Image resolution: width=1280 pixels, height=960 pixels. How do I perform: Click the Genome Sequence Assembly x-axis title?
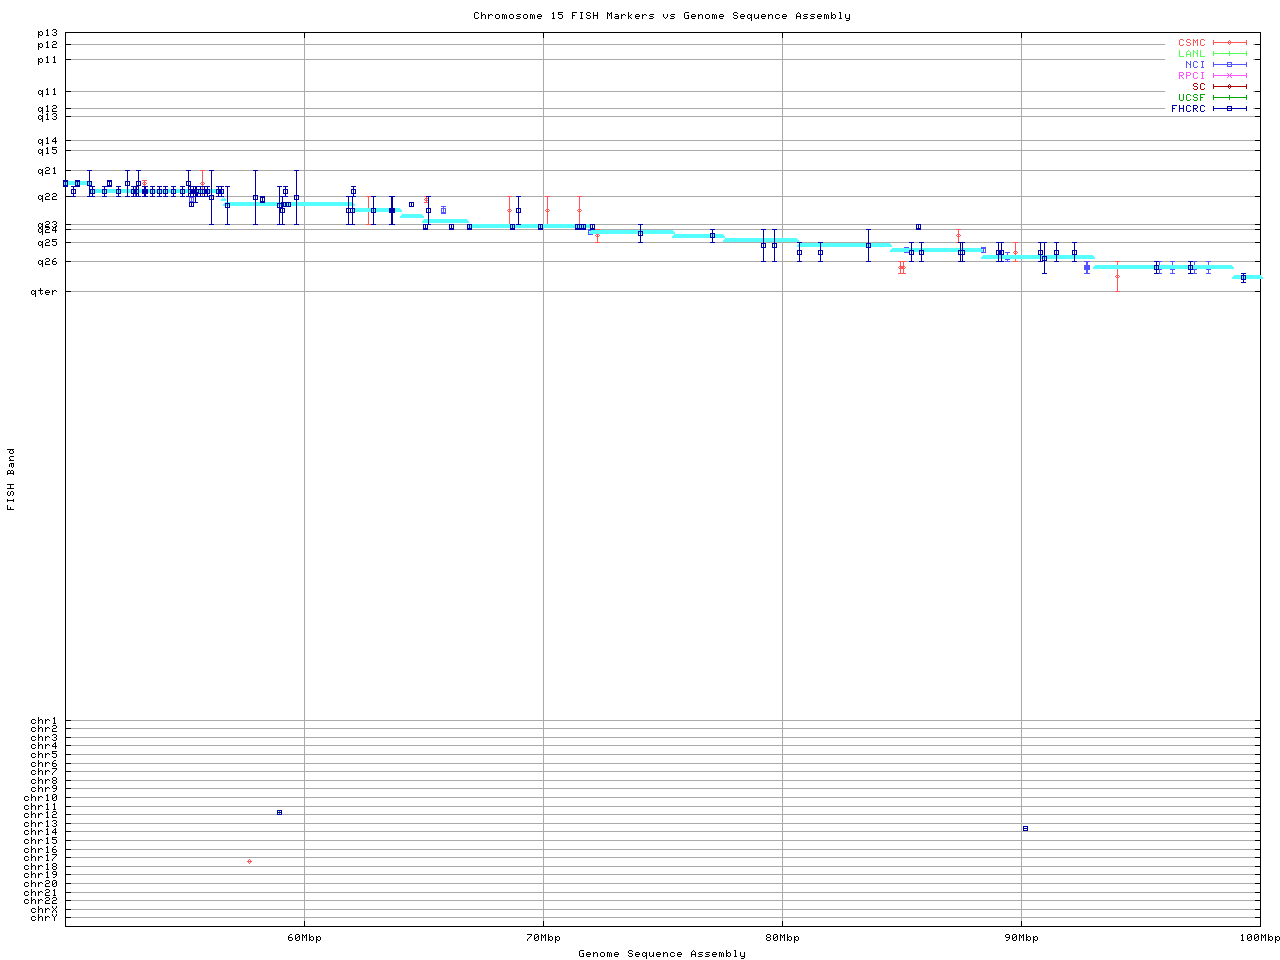[x=661, y=954]
